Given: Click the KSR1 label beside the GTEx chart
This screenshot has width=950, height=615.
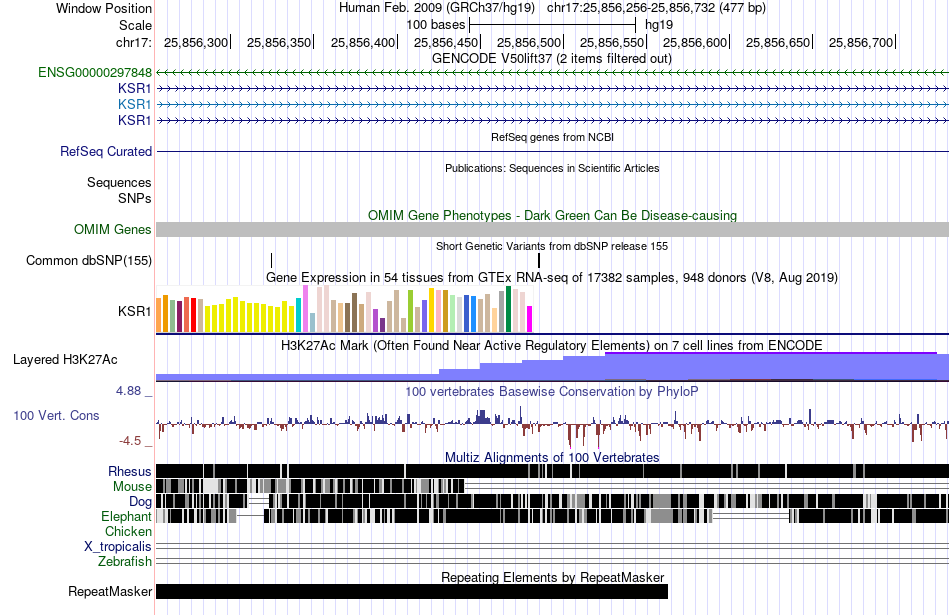Looking at the screenshot, I should [x=135, y=311].
